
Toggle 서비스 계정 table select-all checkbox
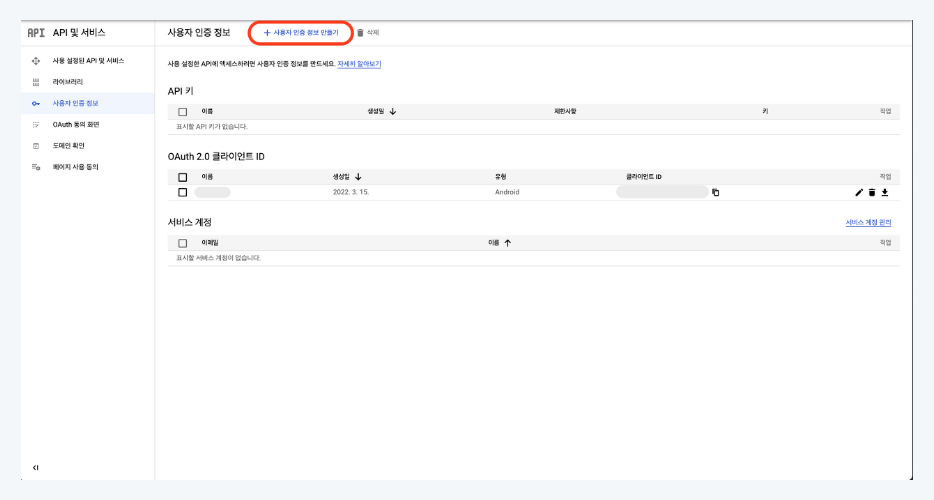182,243
